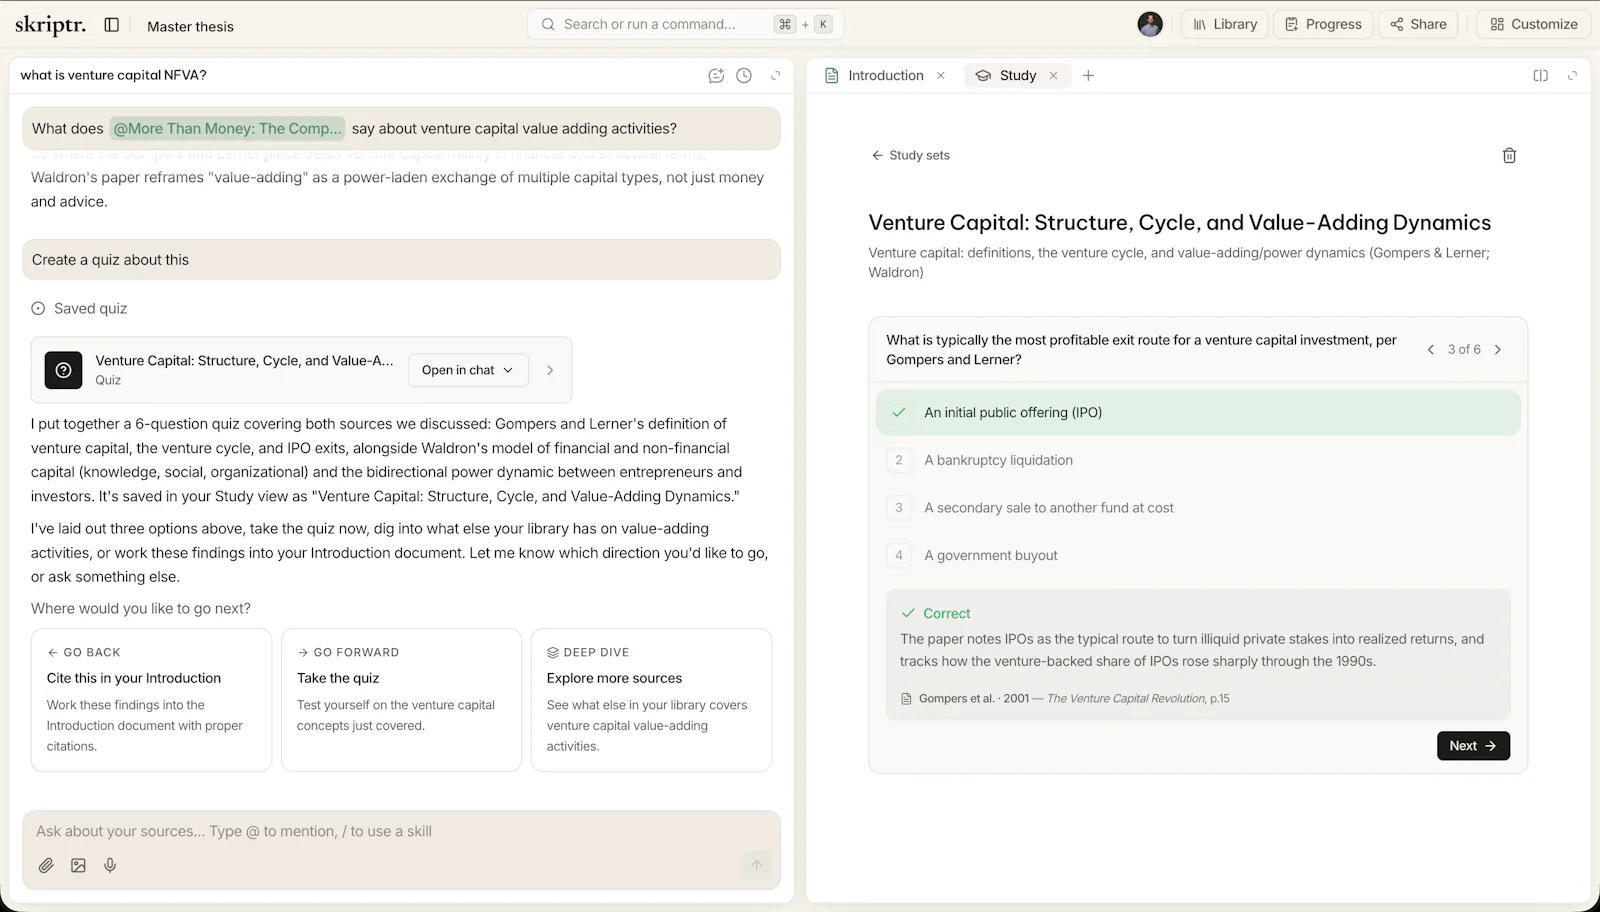1600x912 pixels.
Task: Toggle split view layout icon
Action: click(x=1541, y=75)
